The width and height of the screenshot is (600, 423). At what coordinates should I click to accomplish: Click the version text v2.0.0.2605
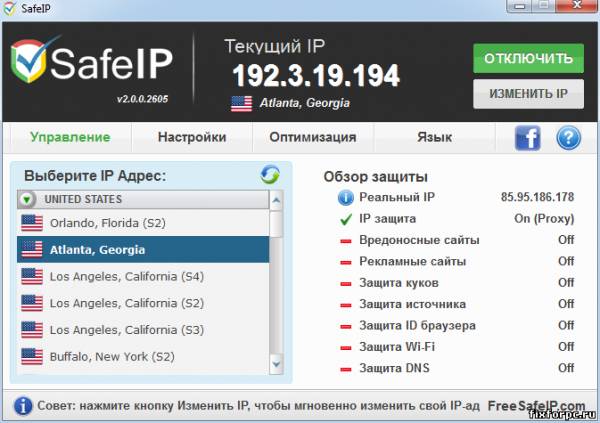[142, 99]
